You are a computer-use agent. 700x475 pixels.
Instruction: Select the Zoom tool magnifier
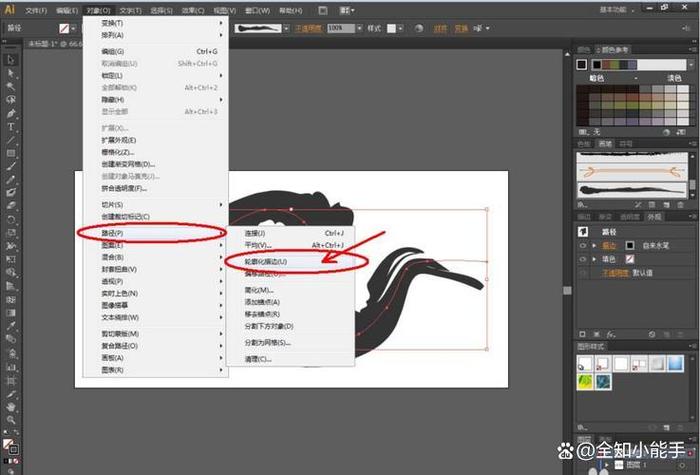click(11, 420)
